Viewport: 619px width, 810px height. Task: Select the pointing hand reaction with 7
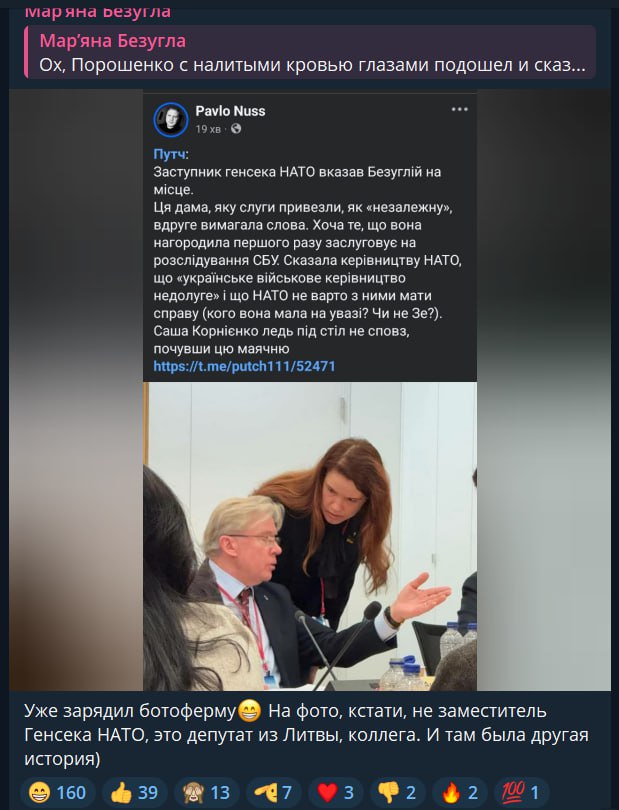point(273,792)
